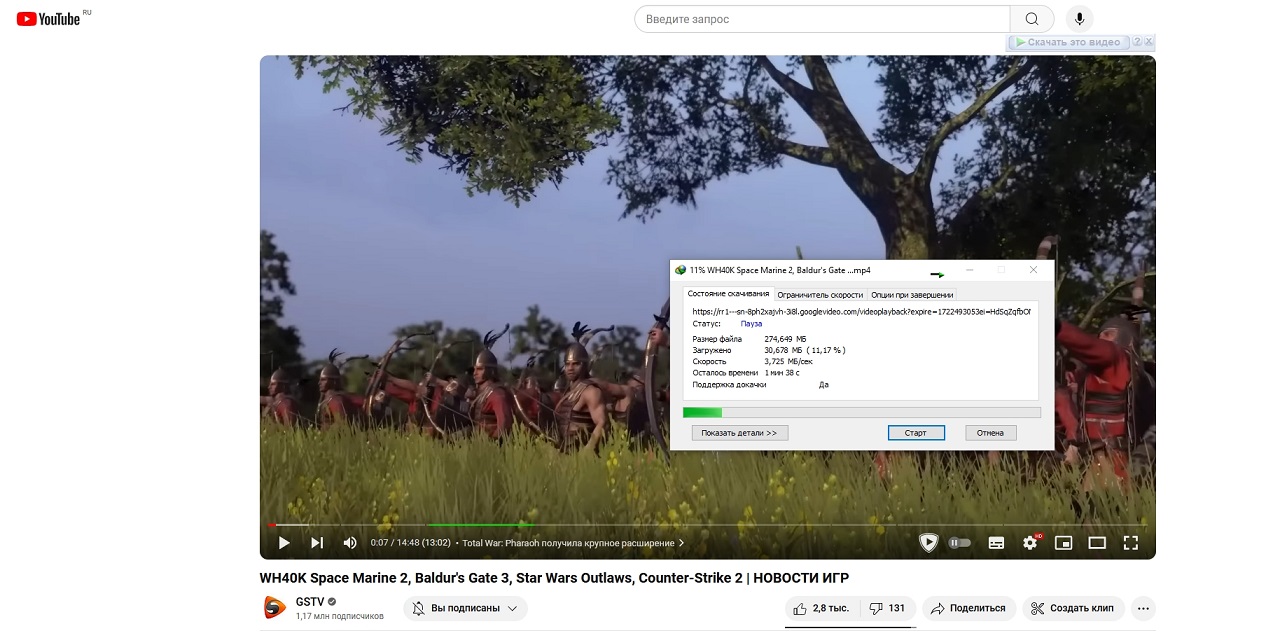Enable miniplayer mode
This screenshot has height=638, width=1280.
click(x=1064, y=543)
